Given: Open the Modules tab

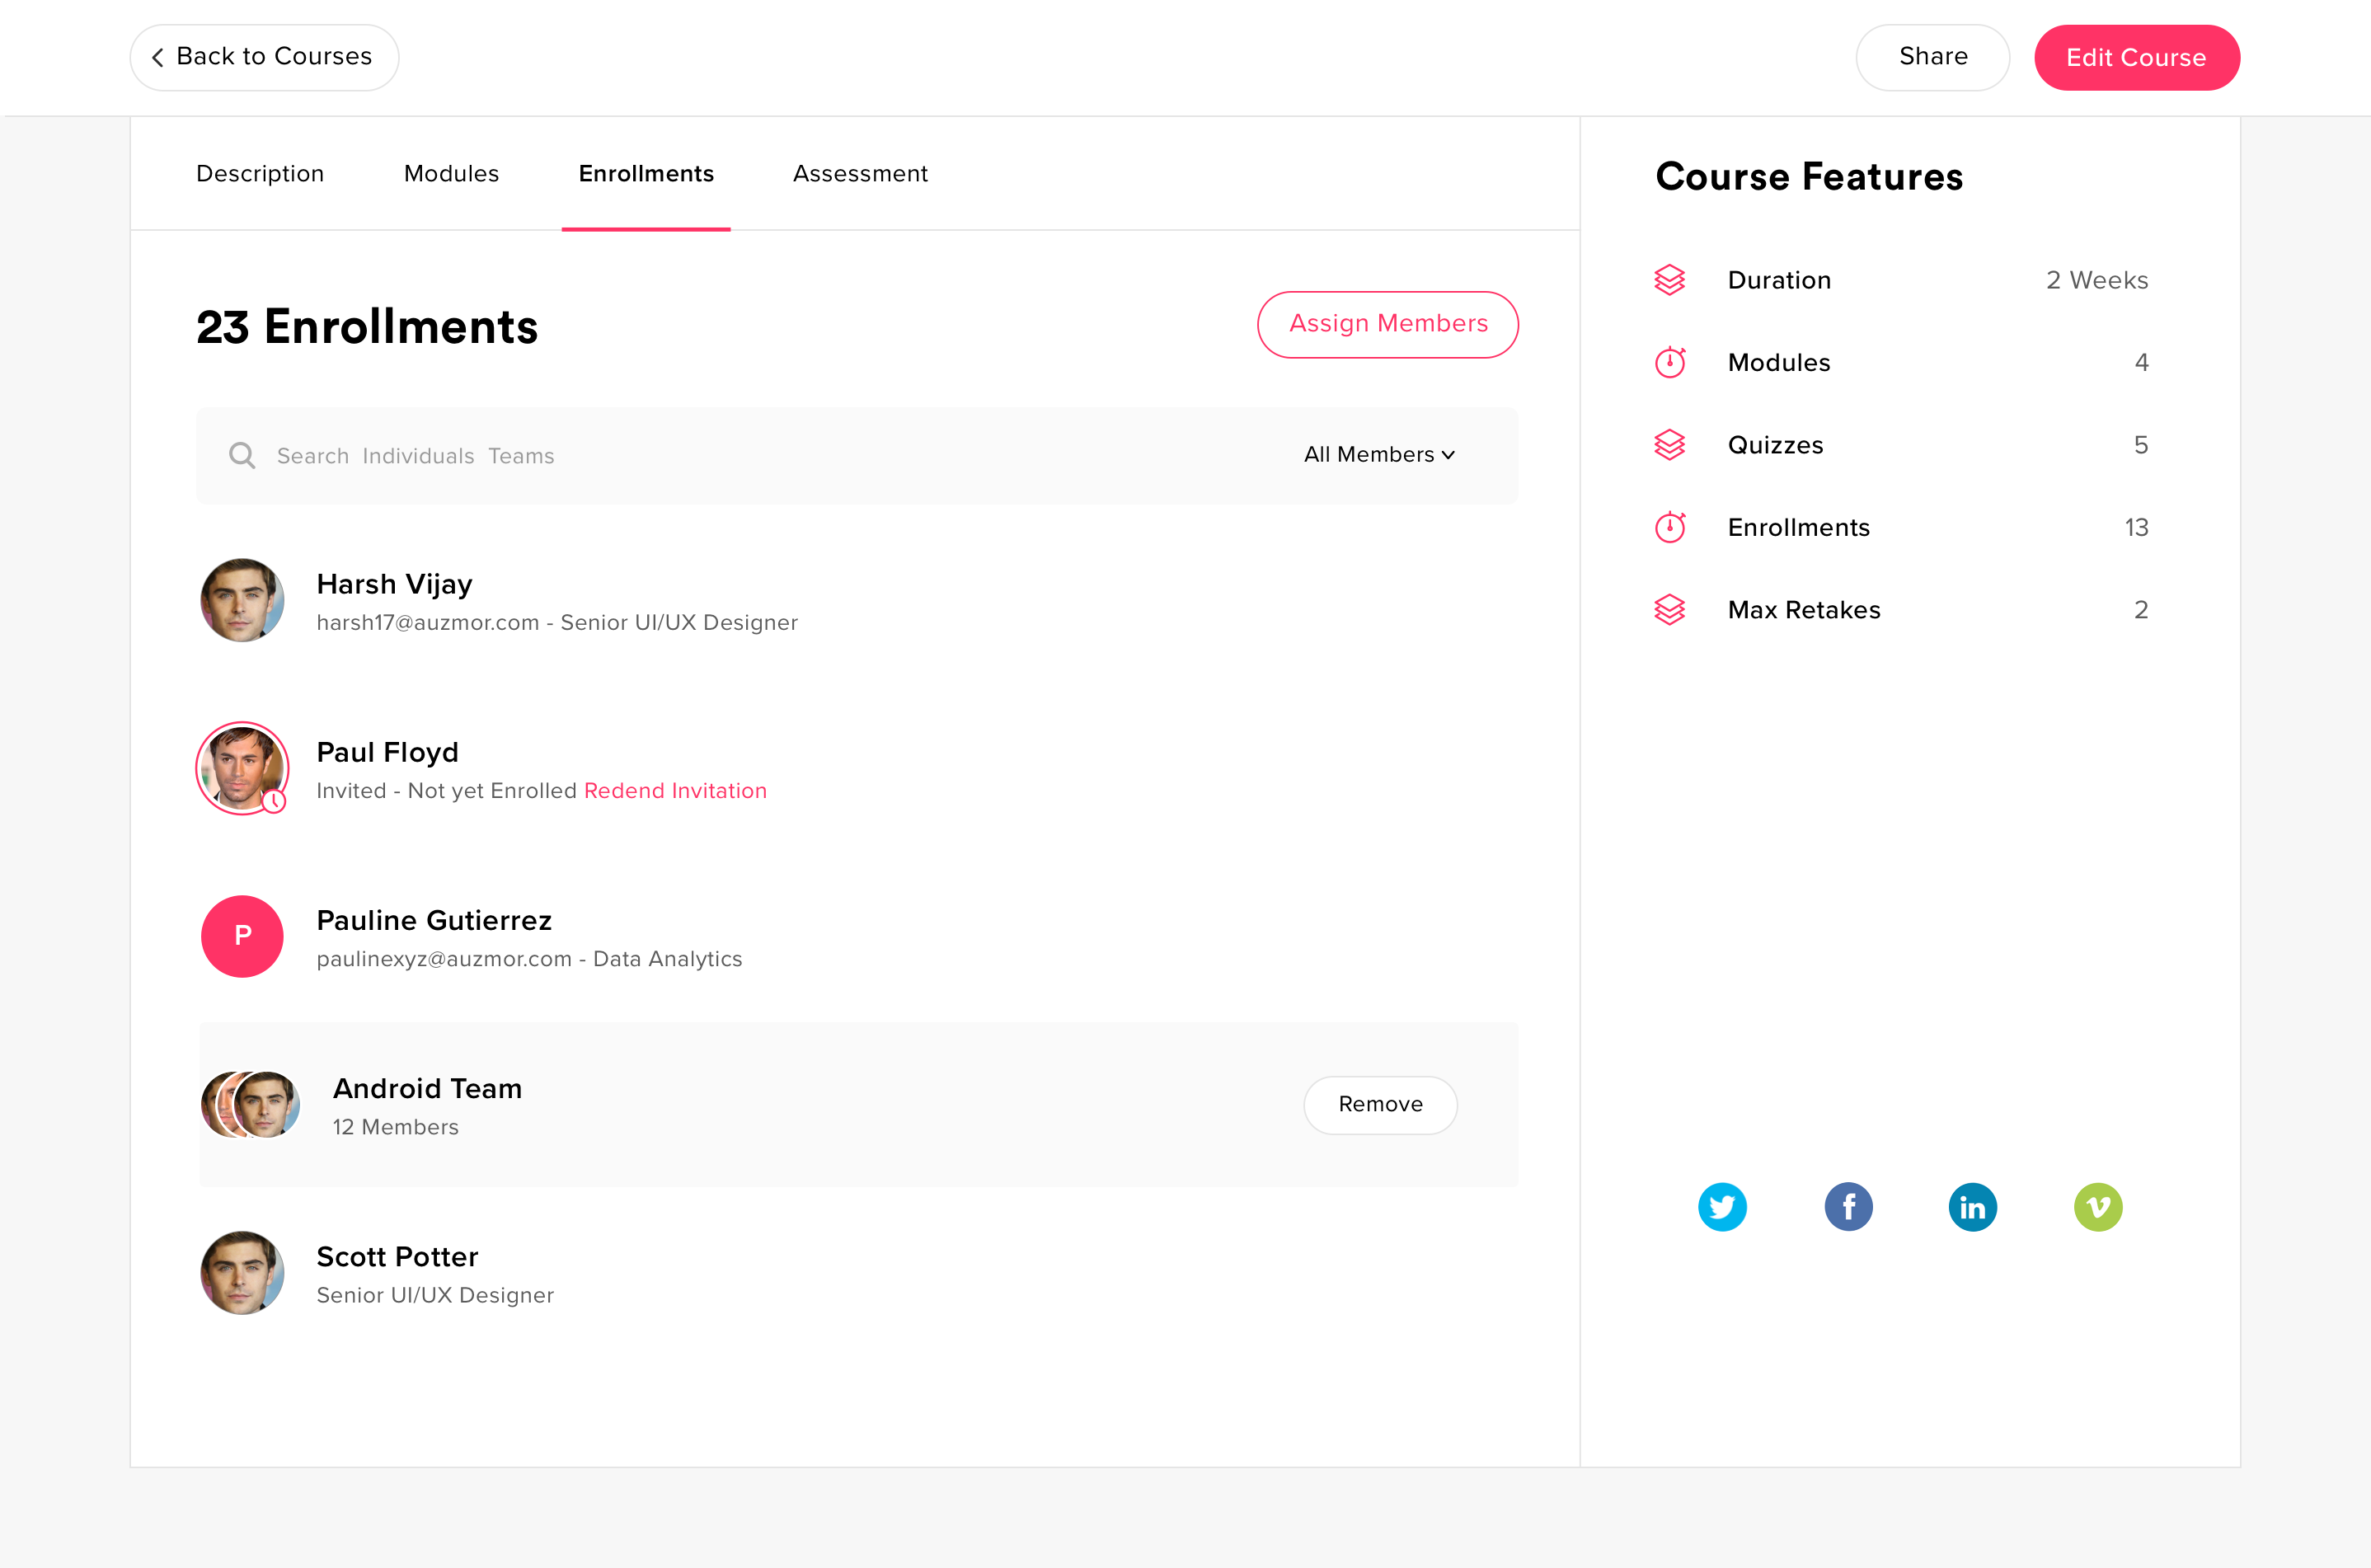Looking at the screenshot, I should click(451, 174).
